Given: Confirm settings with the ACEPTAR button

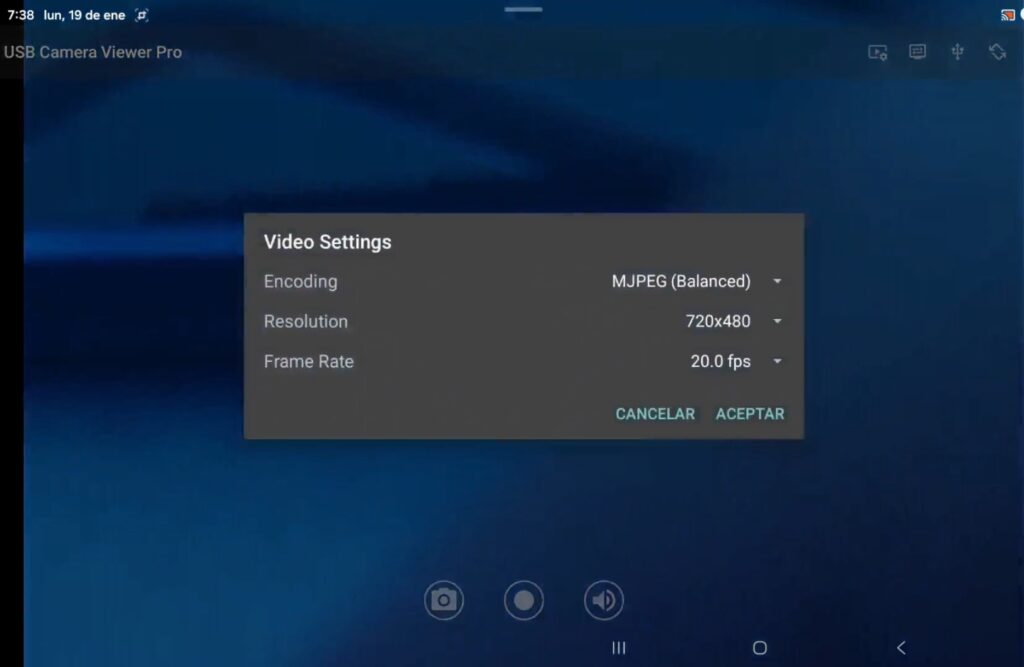Looking at the screenshot, I should tap(750, 414).
